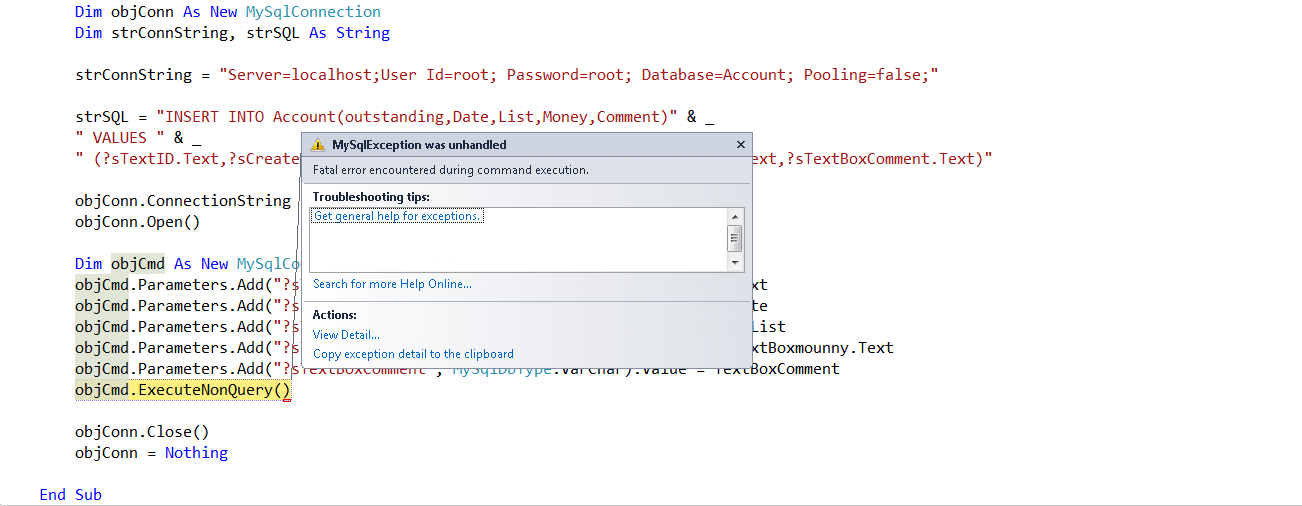Click the 'objConn = Nothing' line
1302x506 pixels.
[x=151, y=453]
